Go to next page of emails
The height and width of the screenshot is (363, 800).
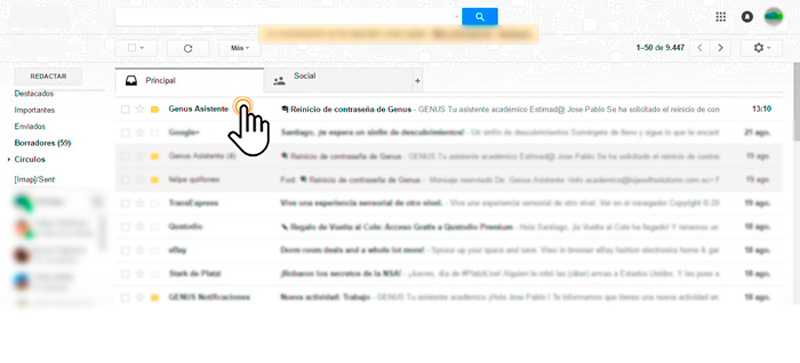coord(720,48)
